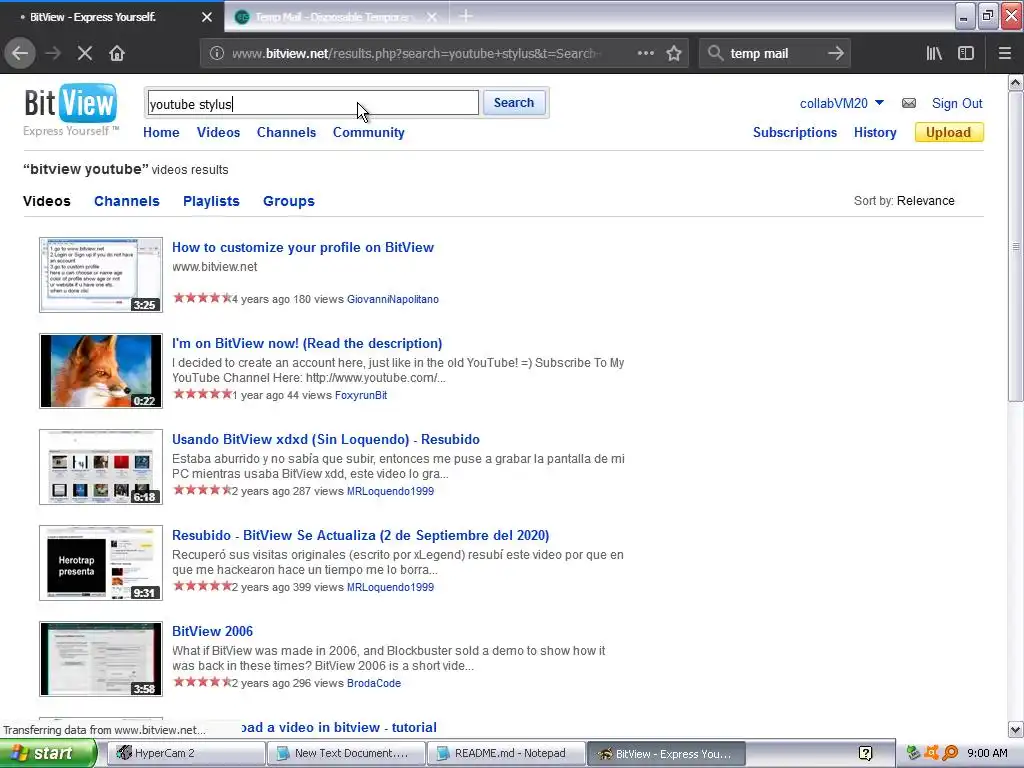Screen dimensions: 1024x768
Task: Stop loading the page
Action: [x=84, y=54]
